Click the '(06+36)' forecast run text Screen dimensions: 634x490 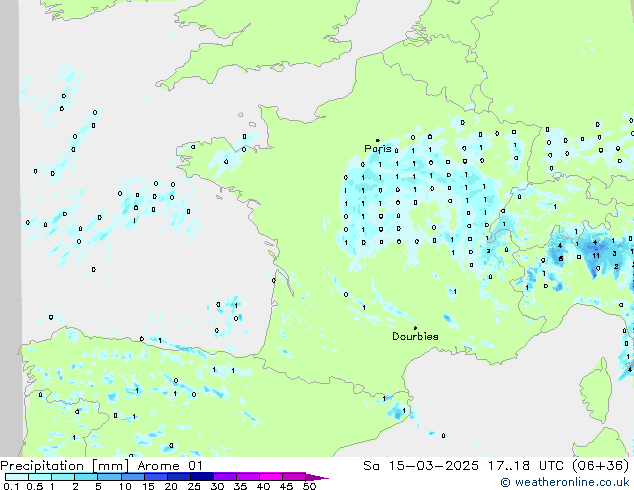(x=601, y=466)
